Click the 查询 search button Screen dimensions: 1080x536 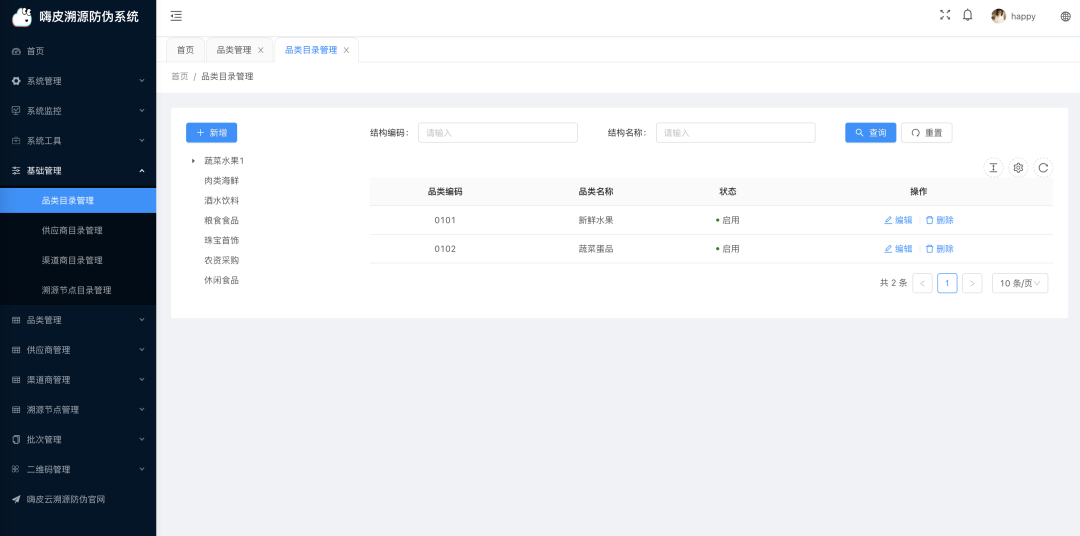pyautogui.click(x=870, y=133)
